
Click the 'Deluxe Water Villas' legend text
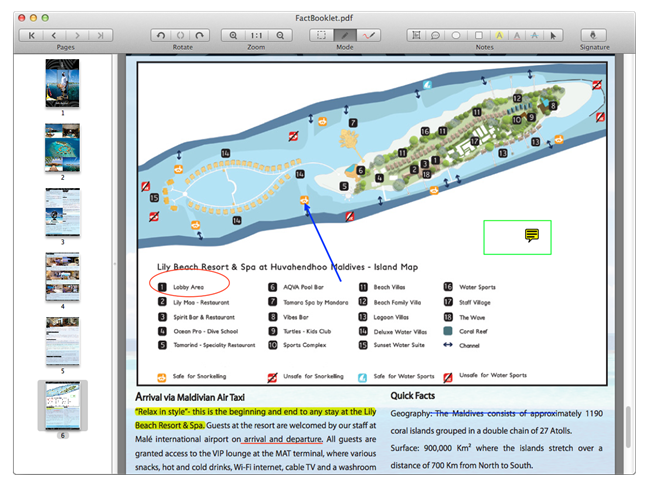[x=400, y=332]
